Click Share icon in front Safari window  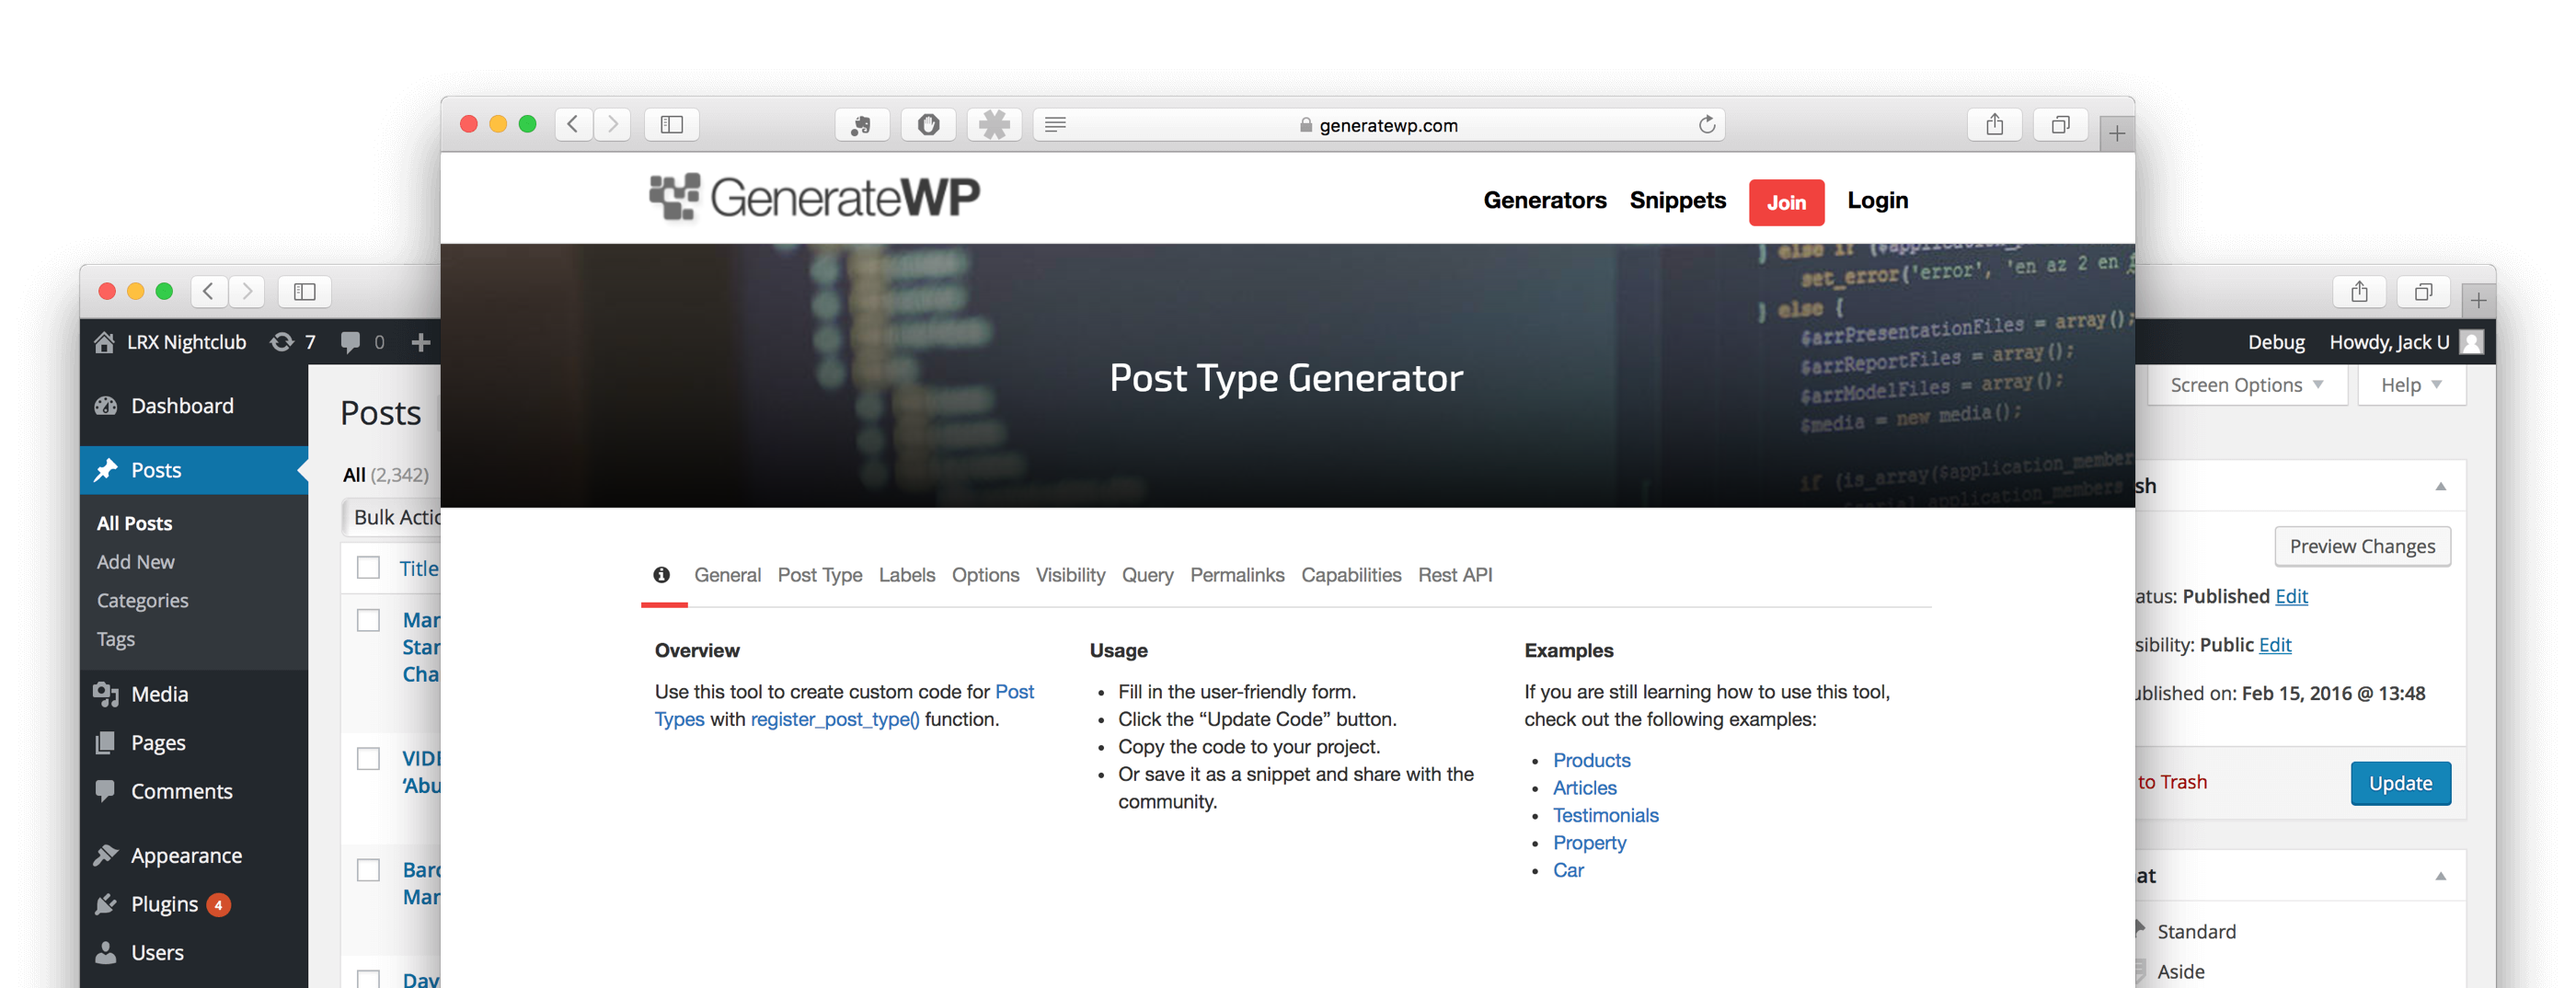[1994, 125]
